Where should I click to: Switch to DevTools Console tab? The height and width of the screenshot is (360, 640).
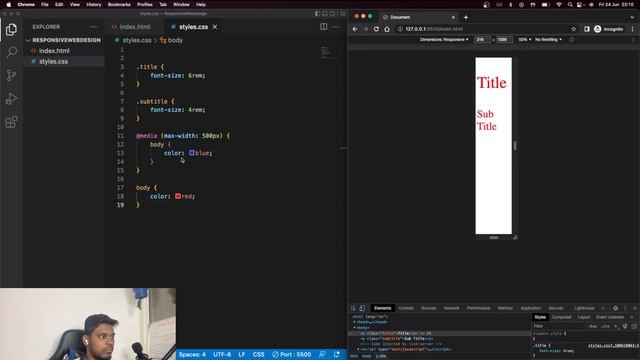[x=406, y=308]
